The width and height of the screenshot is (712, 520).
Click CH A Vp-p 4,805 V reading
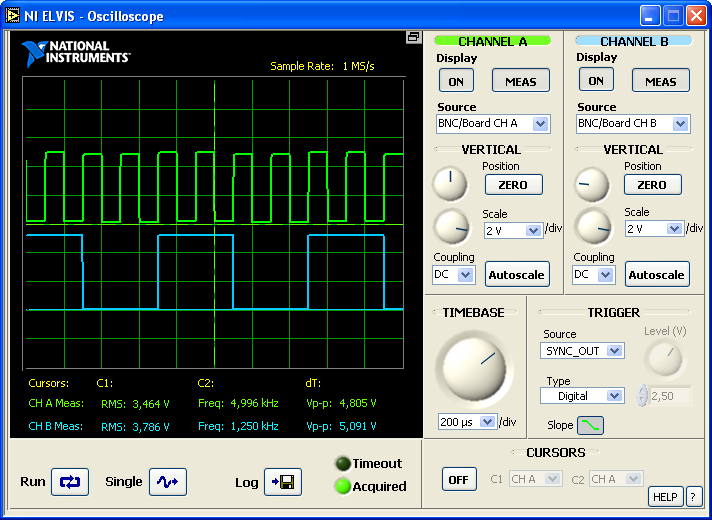[341, 403]
